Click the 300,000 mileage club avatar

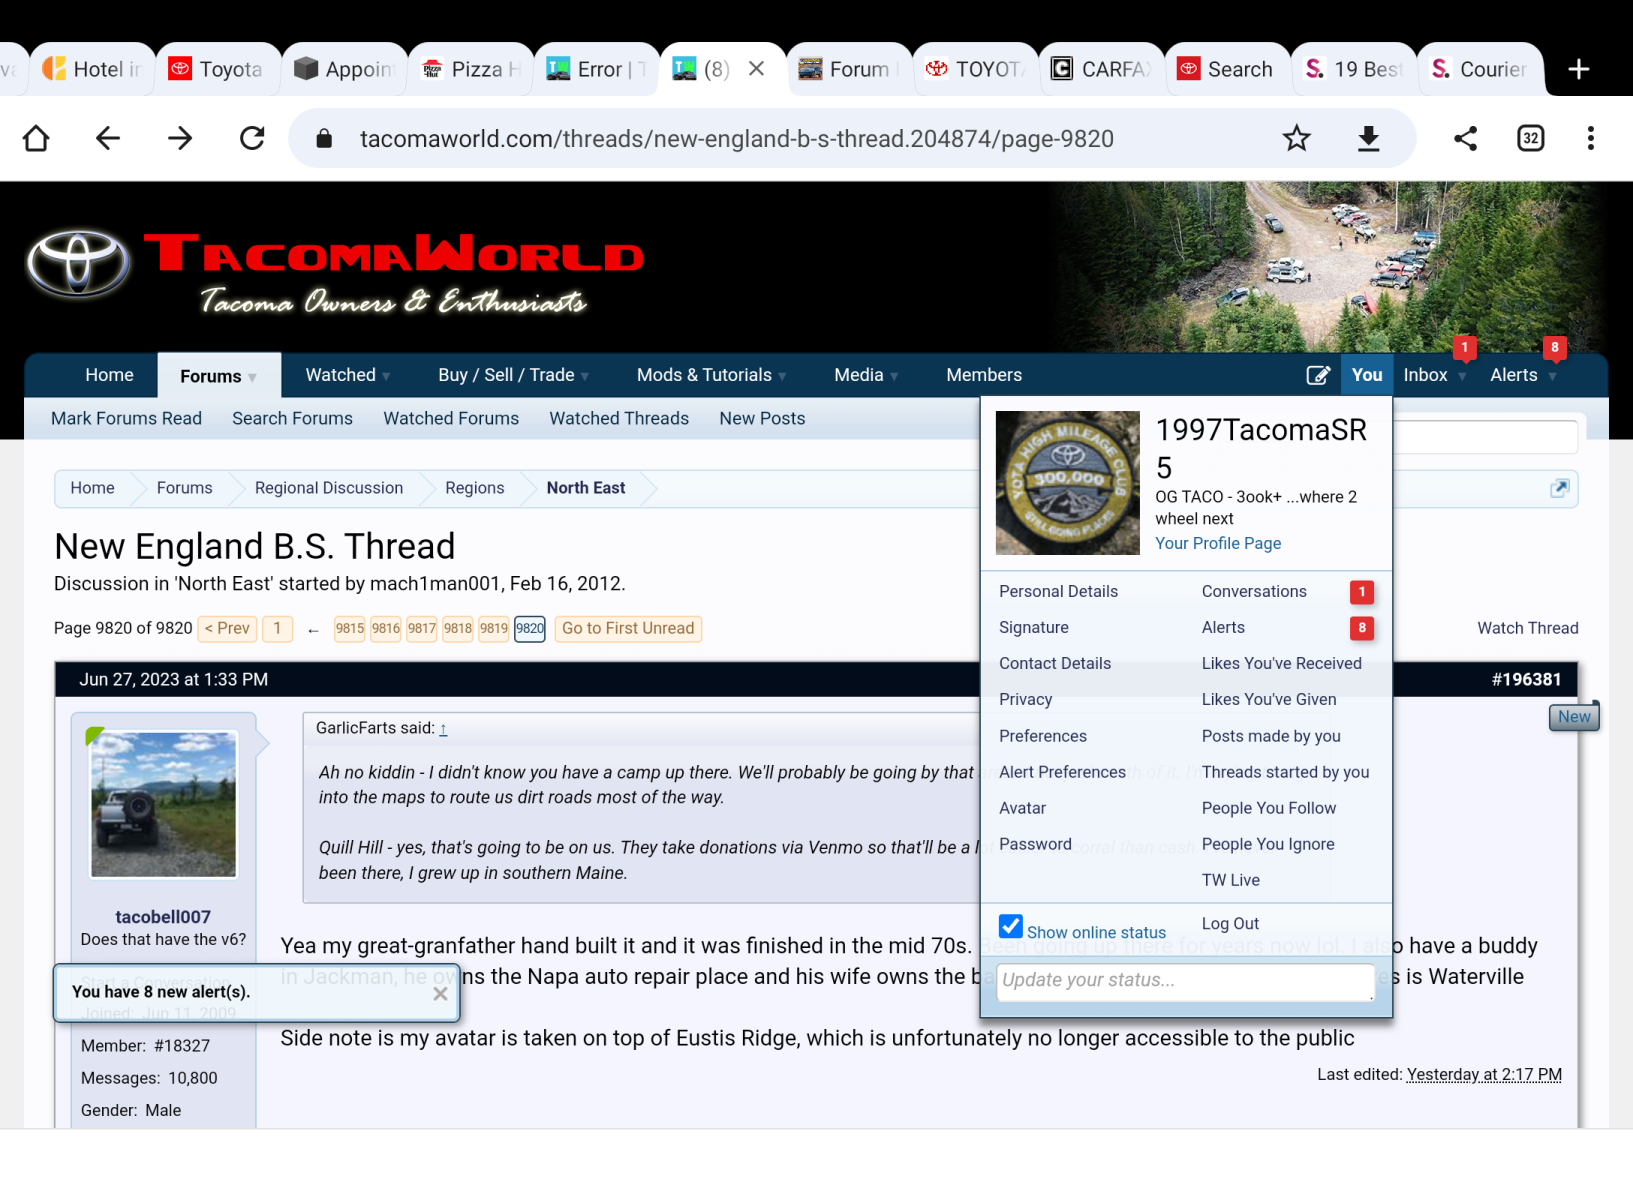[1067, 483]
